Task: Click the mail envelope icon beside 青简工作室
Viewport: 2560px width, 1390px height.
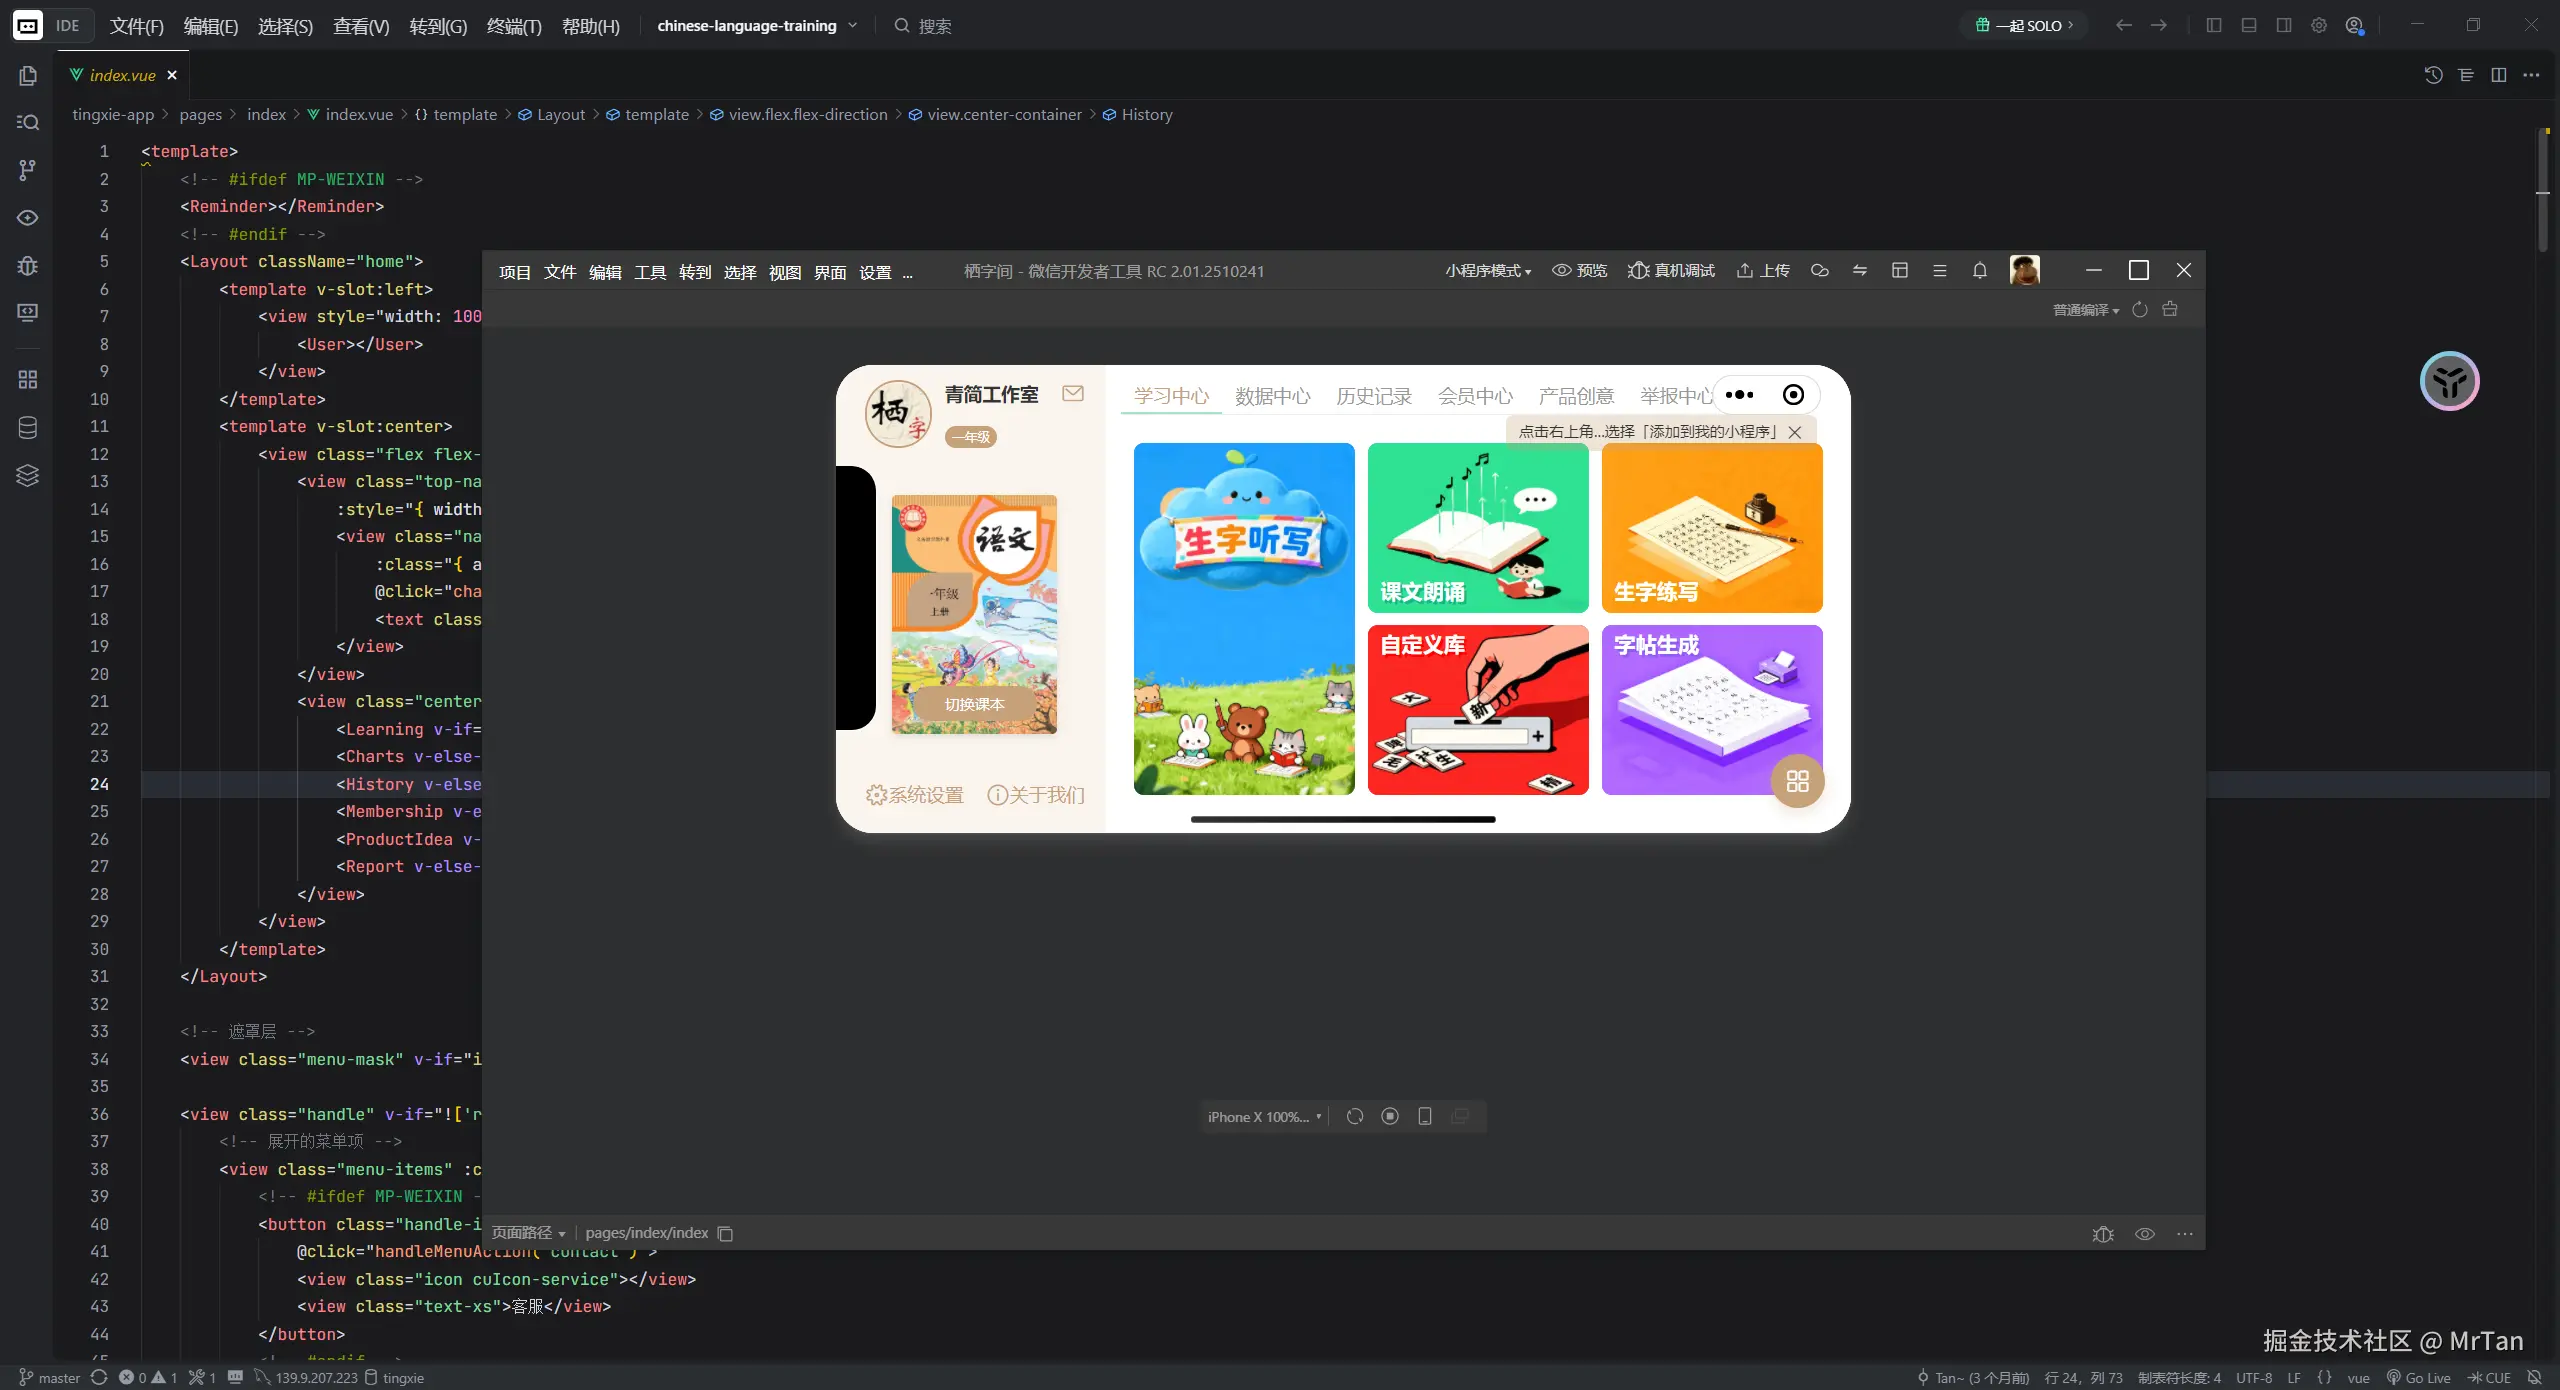Action: coord(1073,394)
